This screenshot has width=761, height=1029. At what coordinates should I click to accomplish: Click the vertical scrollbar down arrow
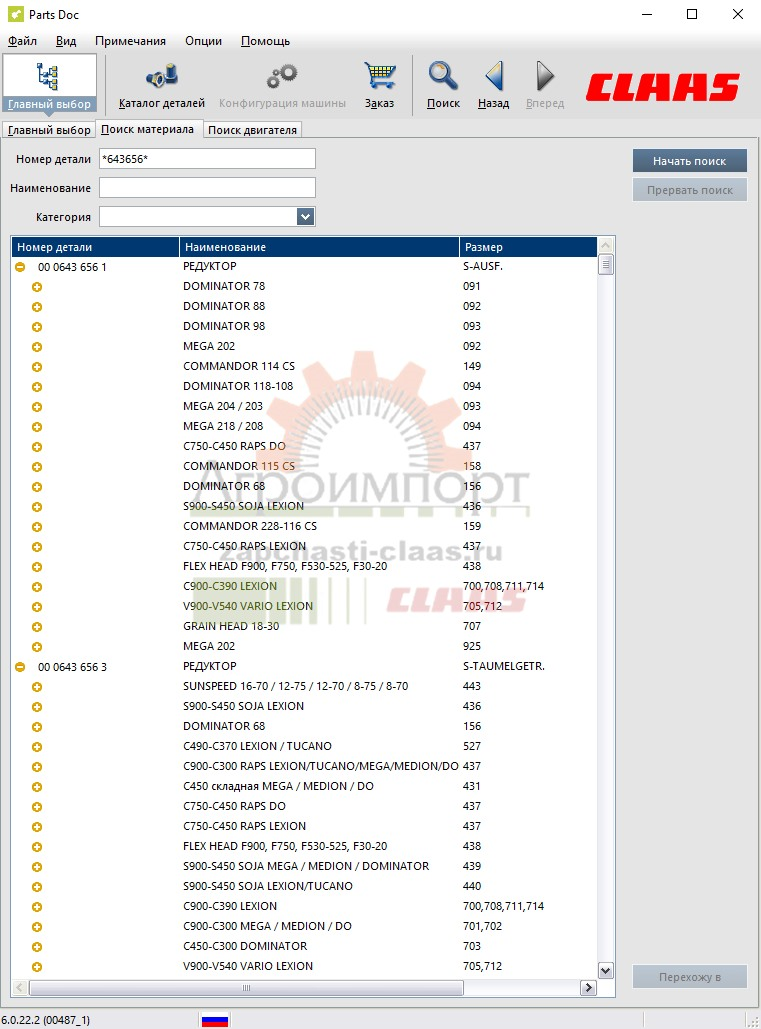606,971
